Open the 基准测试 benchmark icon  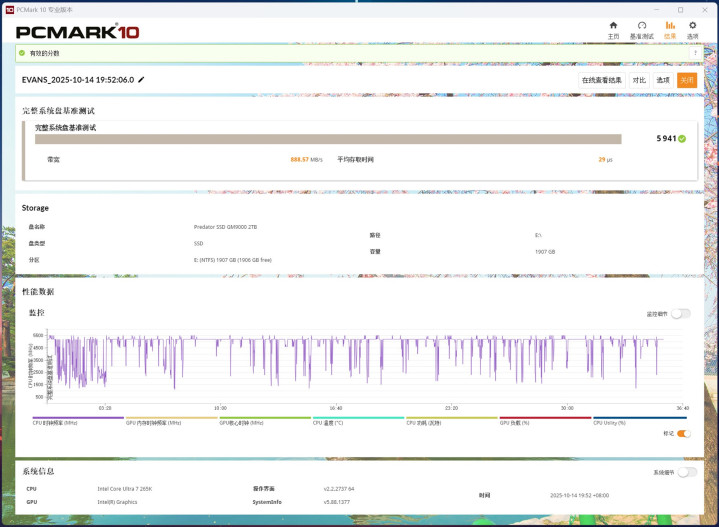(x=641, y=26)
